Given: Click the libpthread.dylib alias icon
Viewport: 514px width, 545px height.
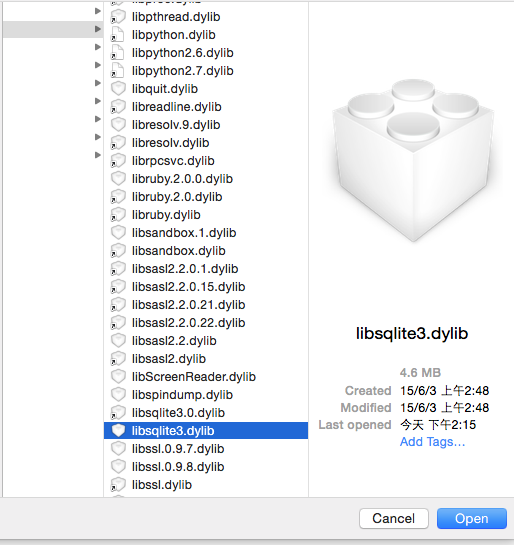Looking at the screenshot, I should 118,17.
